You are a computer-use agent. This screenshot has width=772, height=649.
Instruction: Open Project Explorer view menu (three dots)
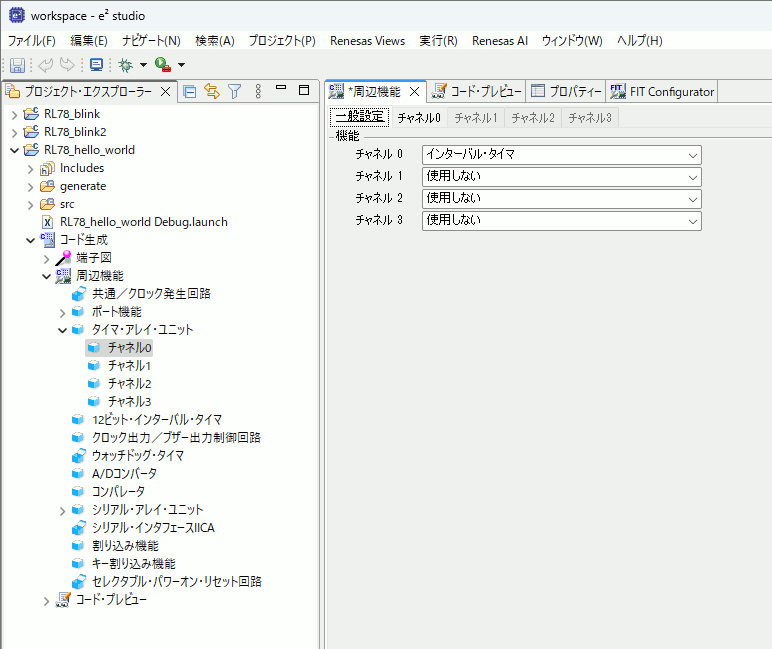[258, 92]
